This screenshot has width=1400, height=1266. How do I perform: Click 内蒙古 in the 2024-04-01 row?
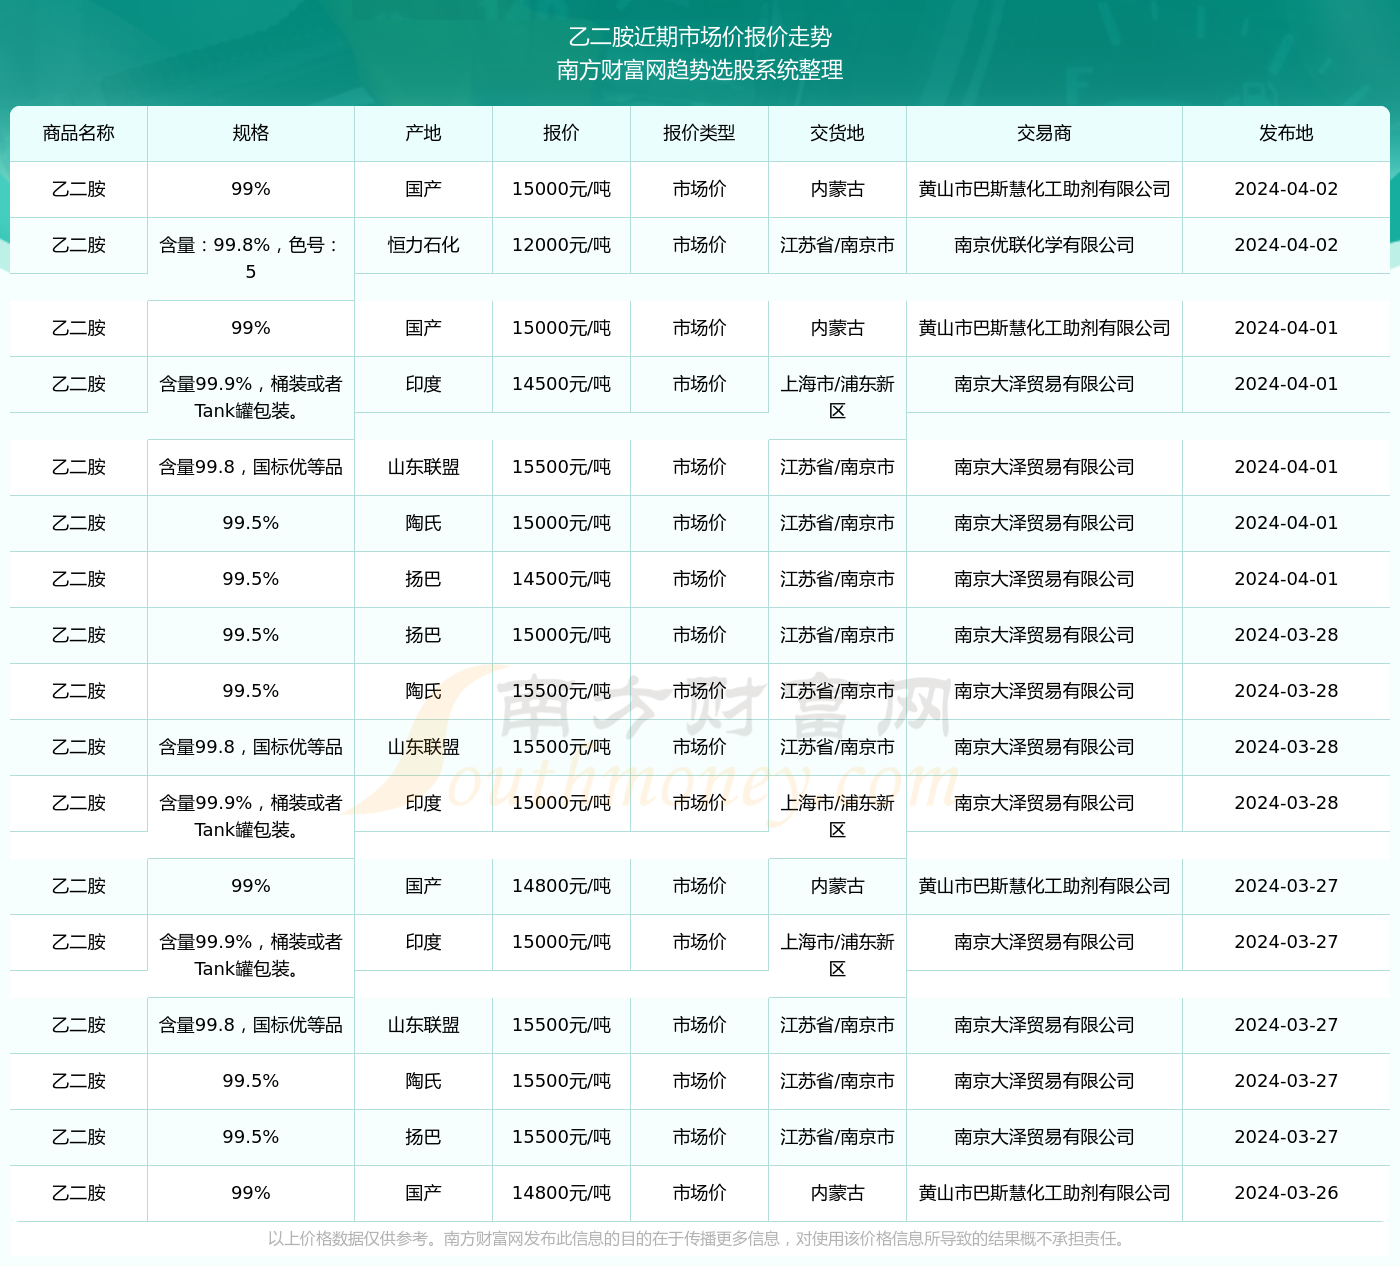click(x=837, y=328)
